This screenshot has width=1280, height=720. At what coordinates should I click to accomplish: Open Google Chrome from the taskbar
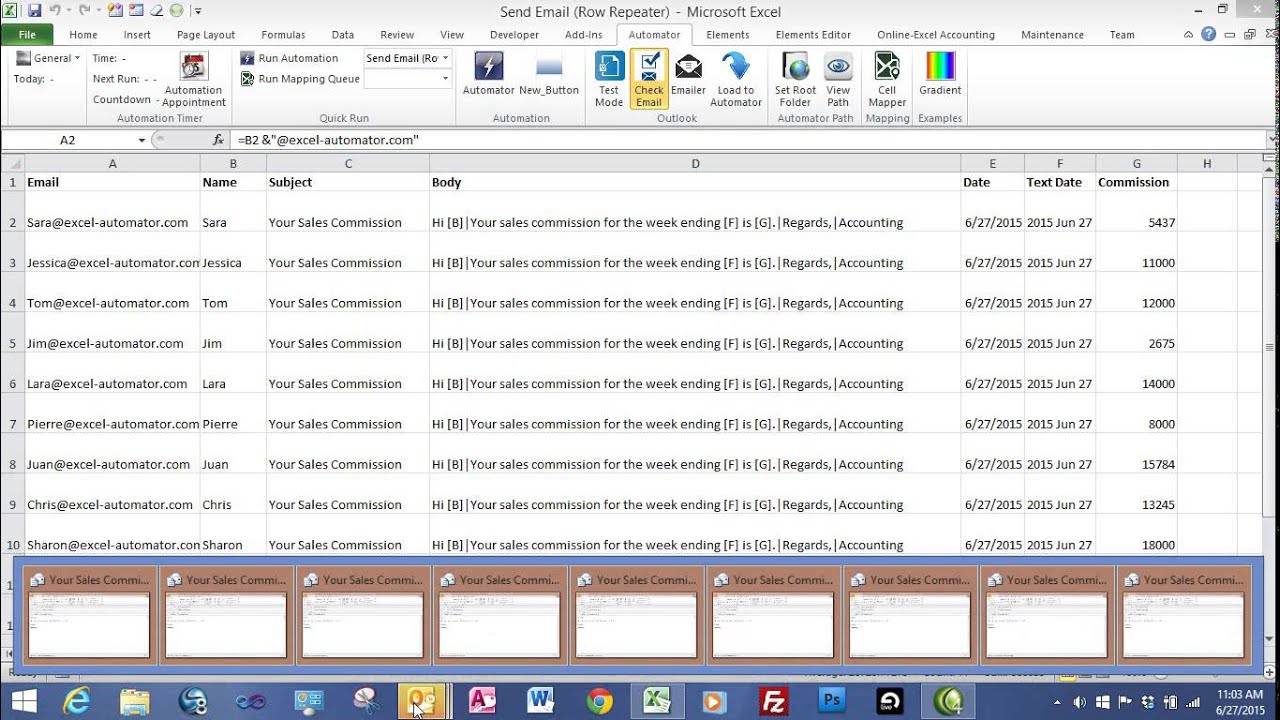pos(599,701)
